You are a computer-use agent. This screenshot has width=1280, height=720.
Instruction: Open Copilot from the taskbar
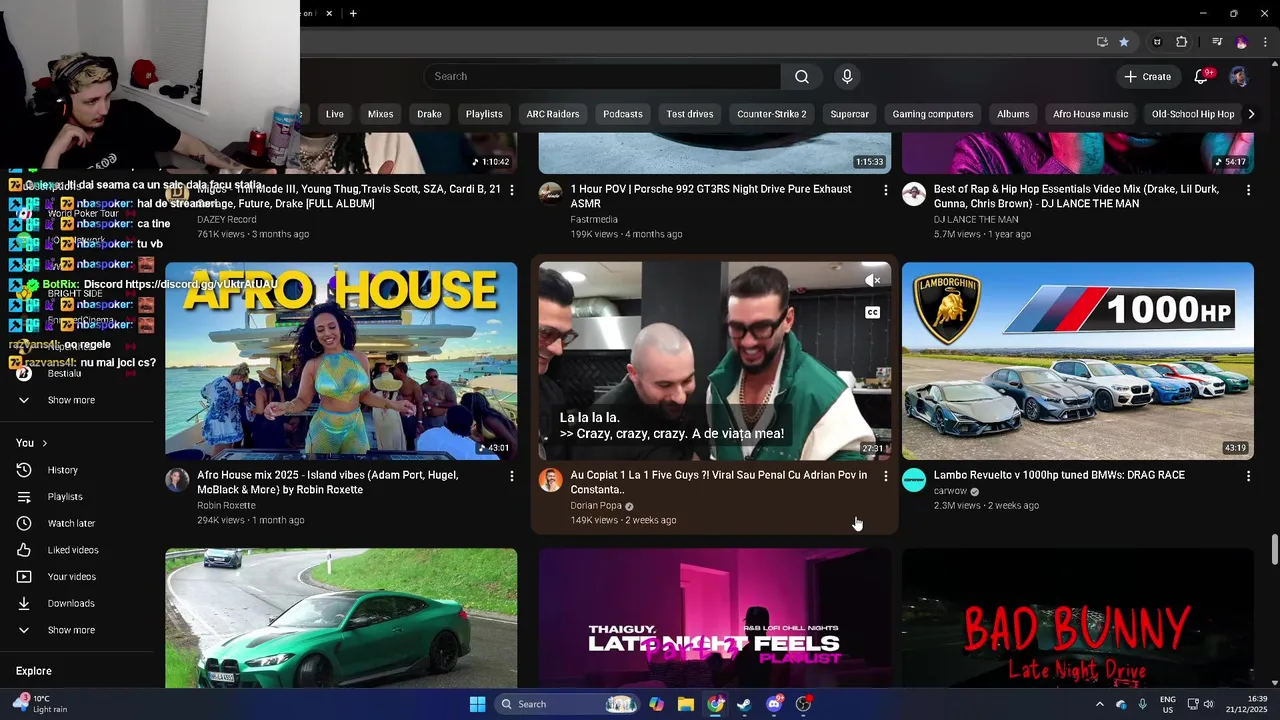point(656,704)
